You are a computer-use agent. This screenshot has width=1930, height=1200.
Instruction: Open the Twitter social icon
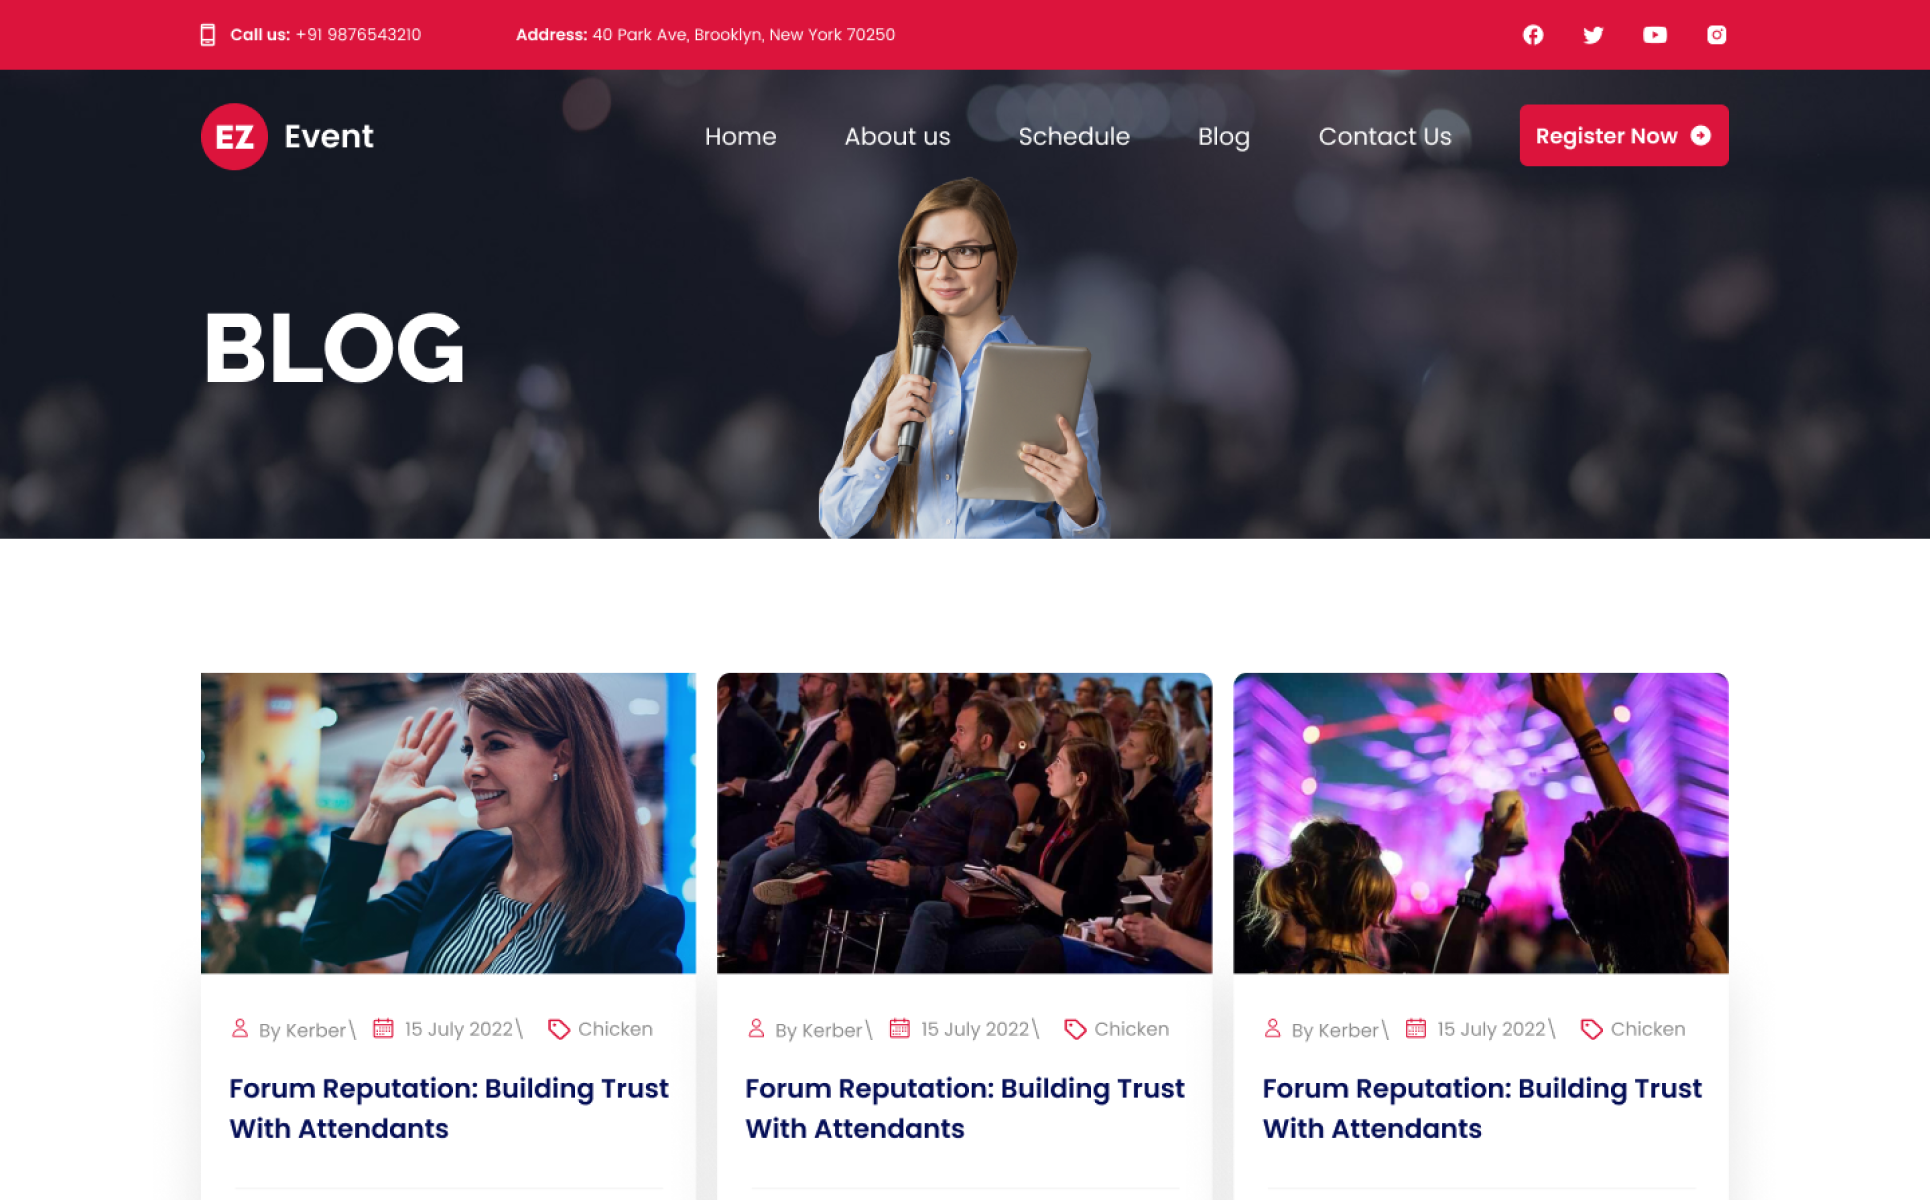pos(1593,35)
